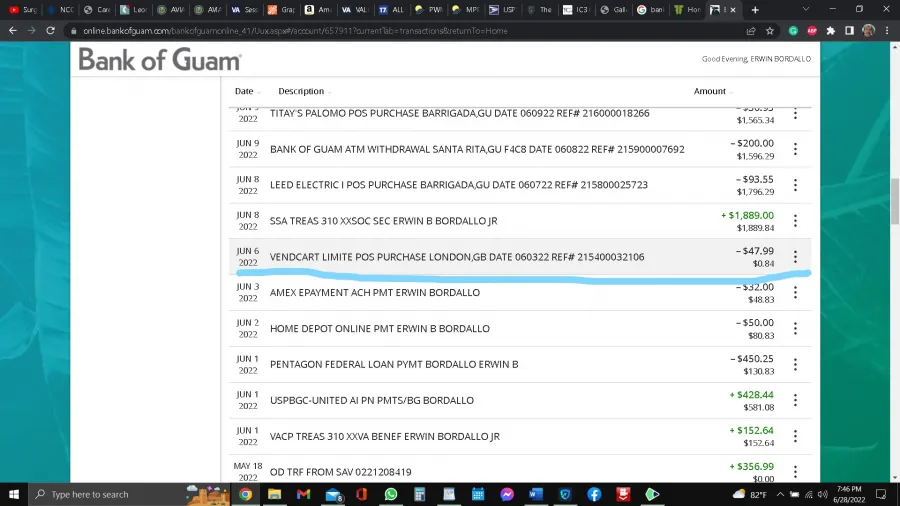
Task: Open options menu for ATM WITHDRAWAL transaction
Action: point(795,149)
